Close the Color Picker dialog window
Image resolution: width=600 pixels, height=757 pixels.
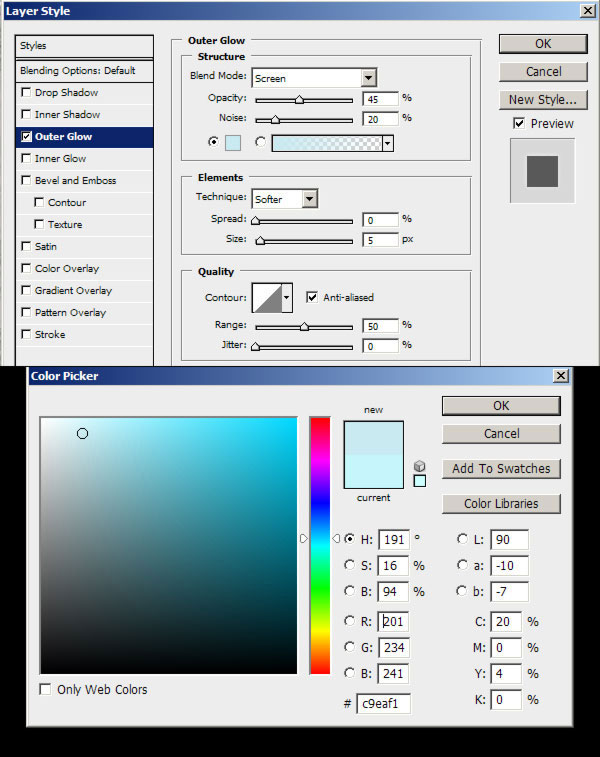pyautogui.click(x=561, y=376)
